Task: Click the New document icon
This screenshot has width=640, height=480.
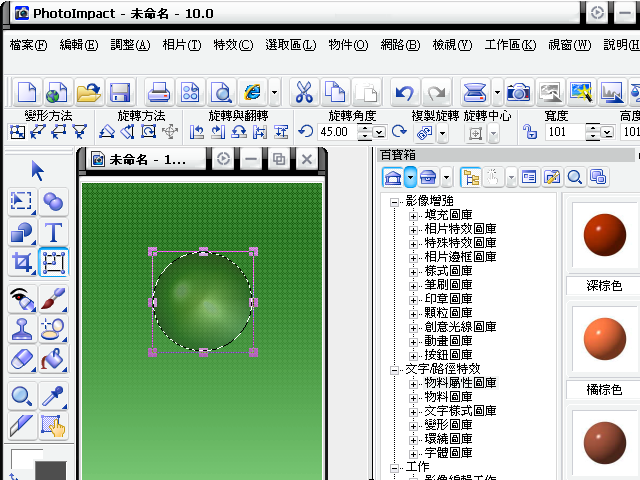Action: tap(27, 92)
